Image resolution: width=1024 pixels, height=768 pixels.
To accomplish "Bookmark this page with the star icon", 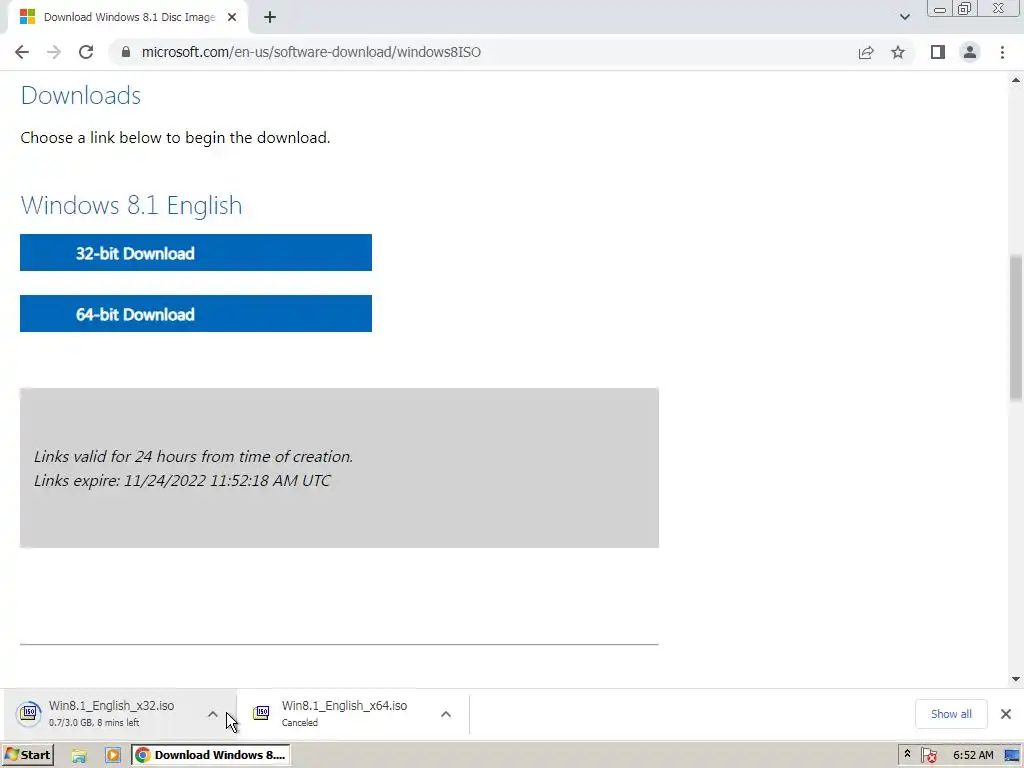I will (x=898, y=52).
